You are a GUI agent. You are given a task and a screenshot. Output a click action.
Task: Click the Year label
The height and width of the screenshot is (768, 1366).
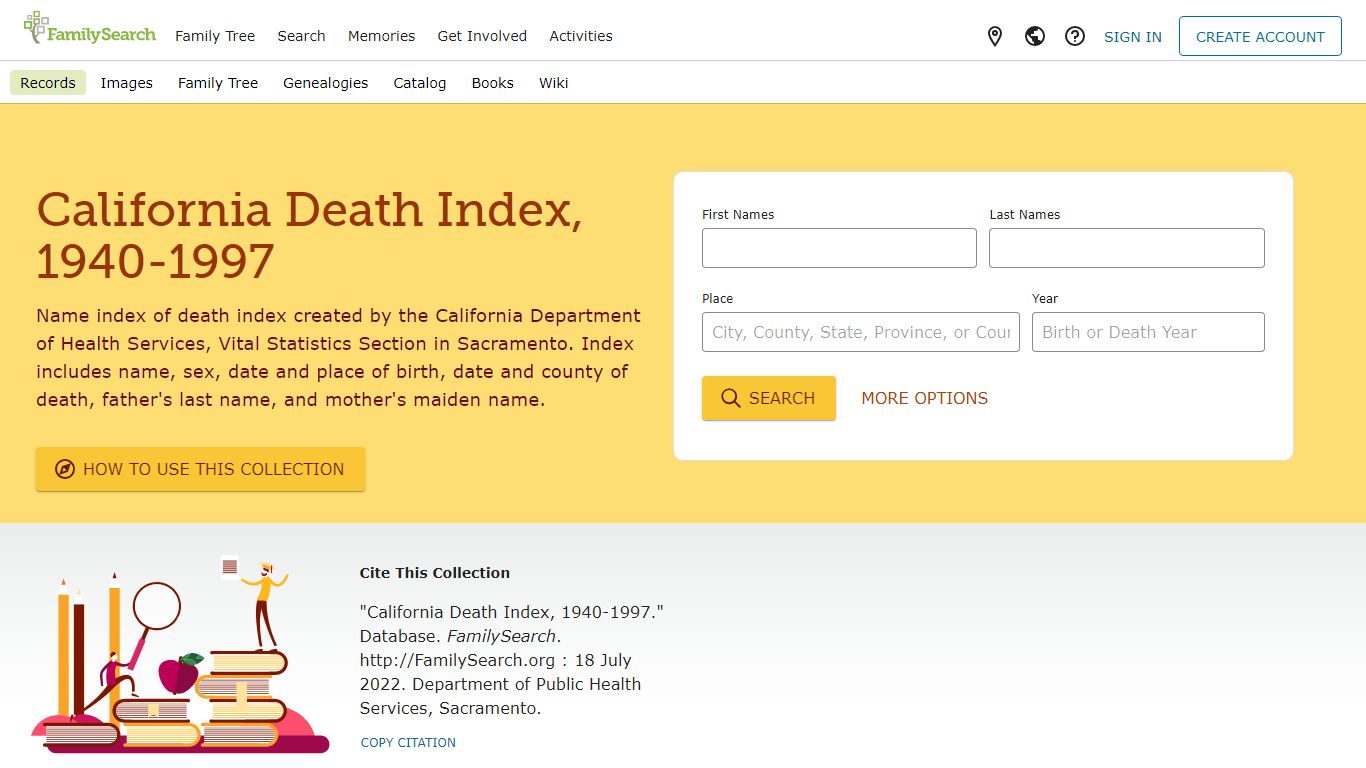(1045, 299)
